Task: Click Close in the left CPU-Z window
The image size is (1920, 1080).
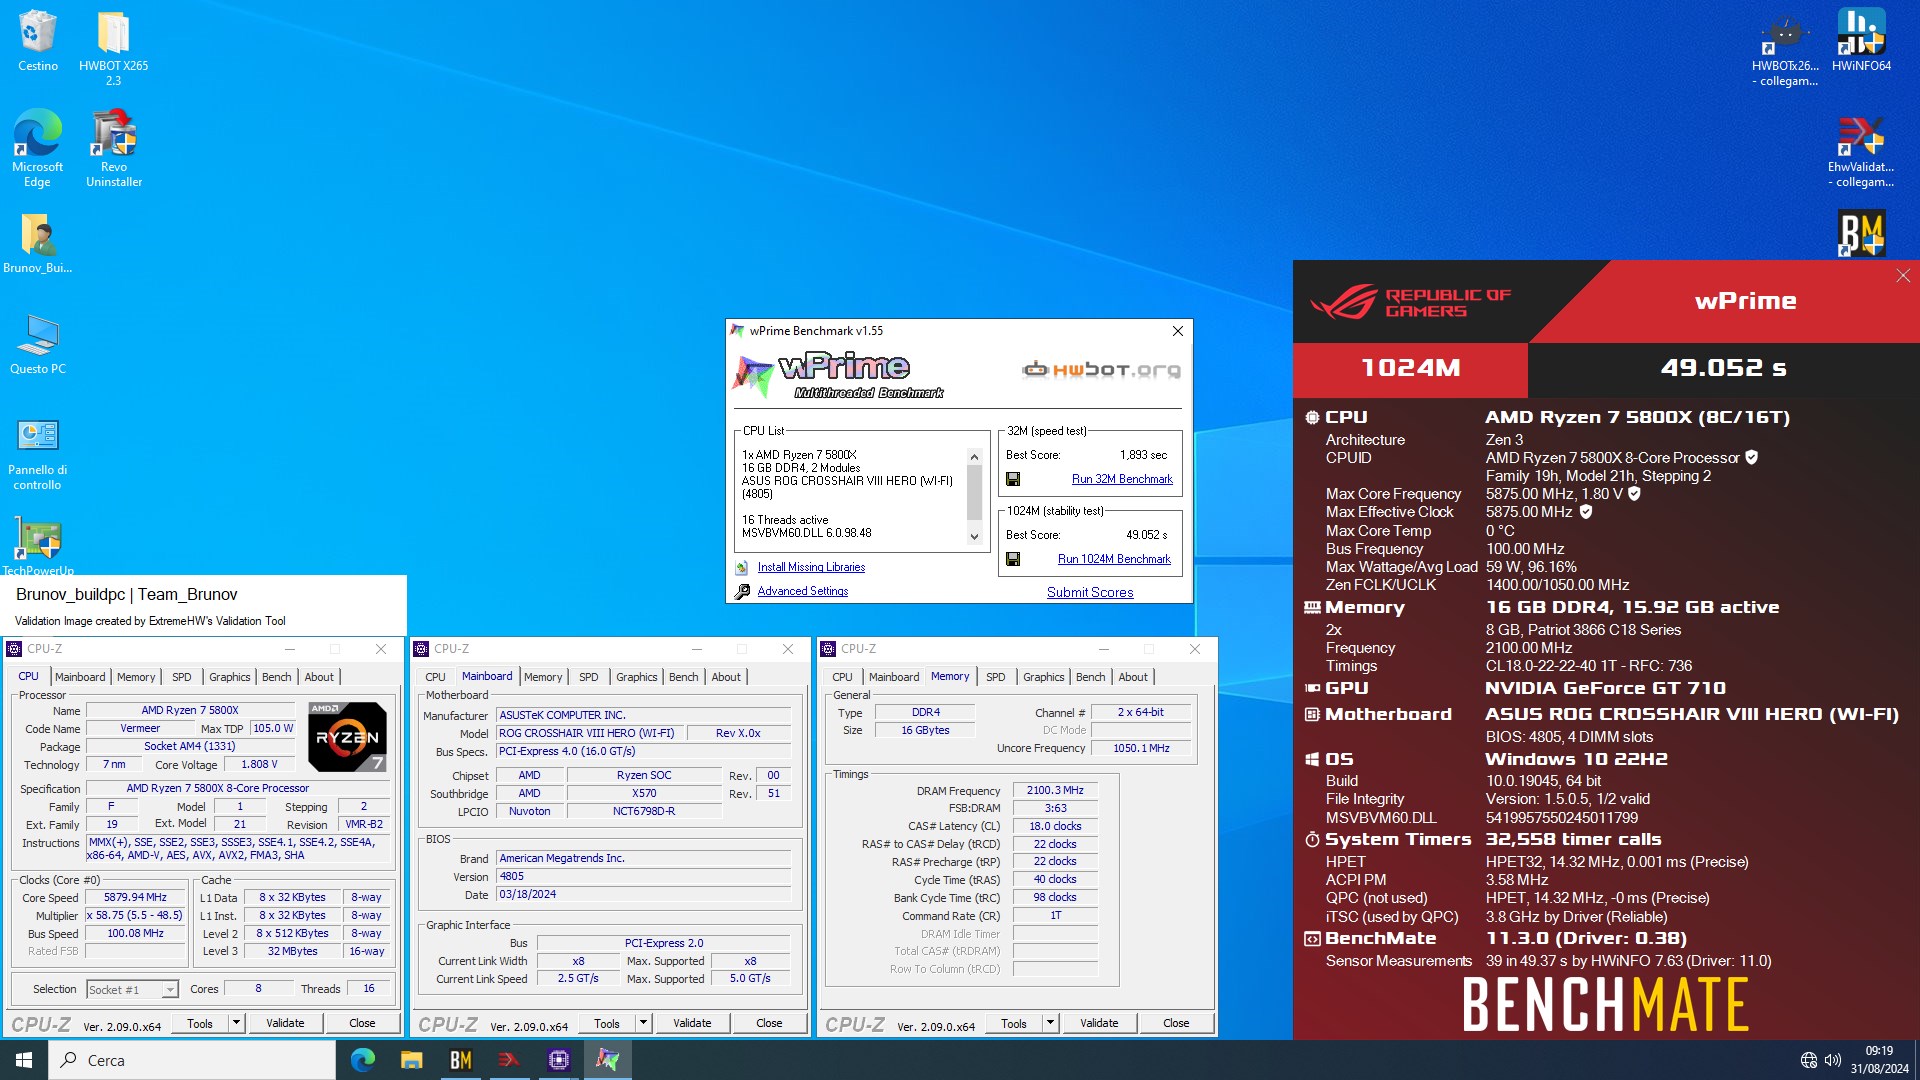Action: (362, 1023)
